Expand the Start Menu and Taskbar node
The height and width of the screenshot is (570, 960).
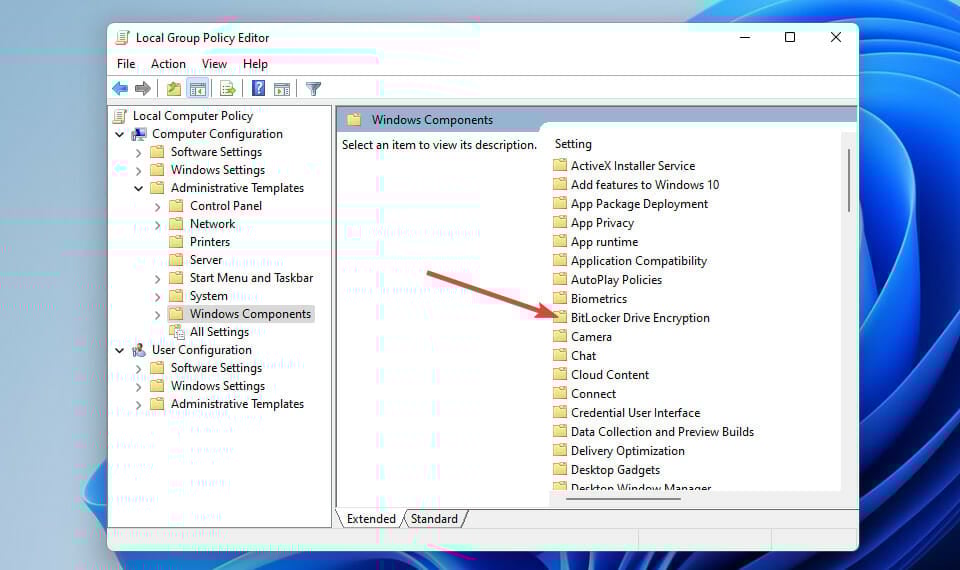(157, 279)
